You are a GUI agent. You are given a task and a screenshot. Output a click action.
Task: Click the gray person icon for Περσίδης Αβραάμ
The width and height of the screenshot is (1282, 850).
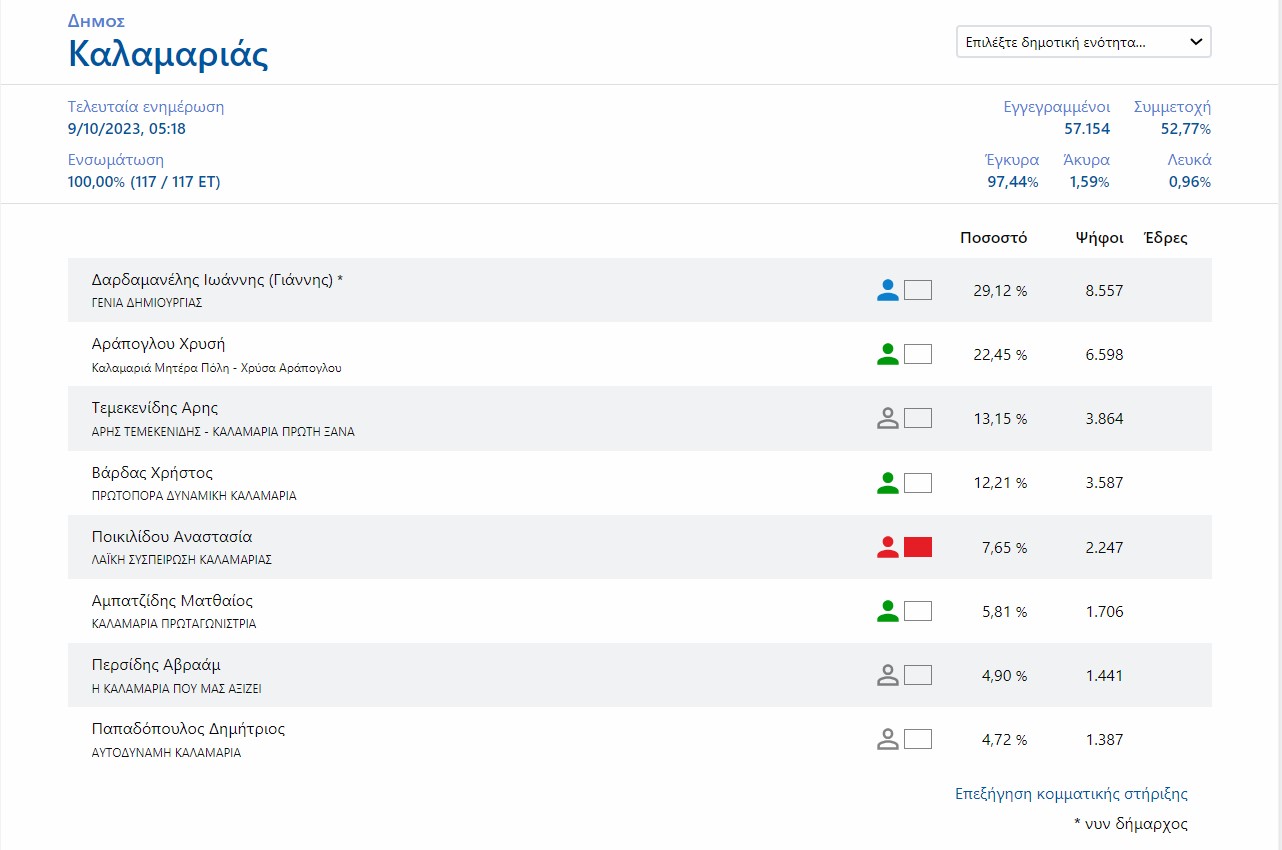coord(887,675)
